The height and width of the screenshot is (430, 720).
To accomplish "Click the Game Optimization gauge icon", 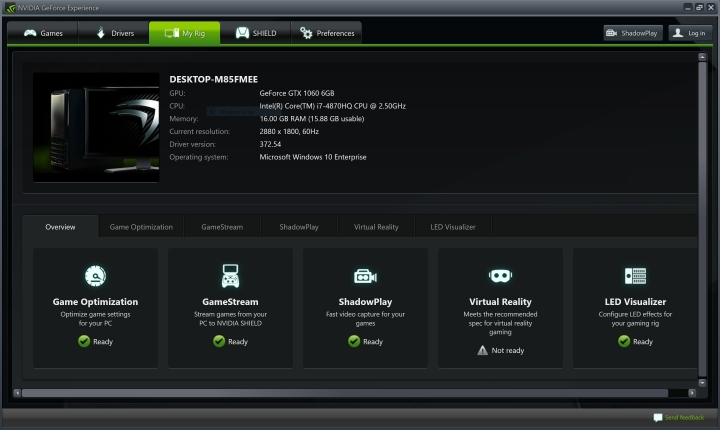I will [96, 276].
